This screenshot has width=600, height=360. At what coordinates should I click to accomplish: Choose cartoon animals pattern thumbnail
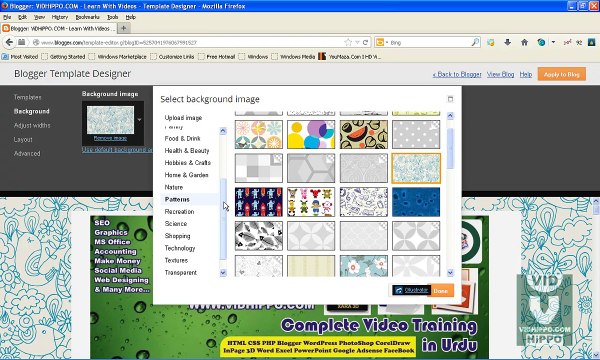(311, 202)
